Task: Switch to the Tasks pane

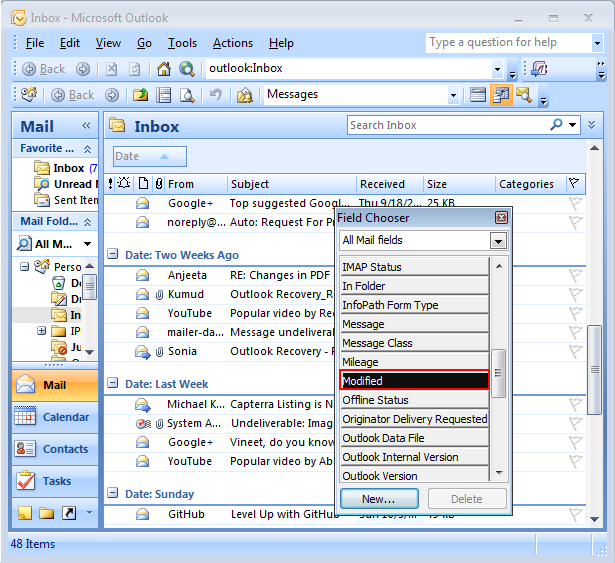Action: (x=55, y=481)
